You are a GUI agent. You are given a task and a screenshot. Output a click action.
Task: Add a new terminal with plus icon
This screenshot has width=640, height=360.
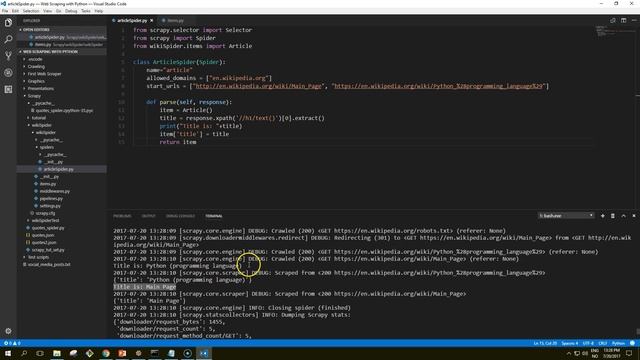(x=602, y=216)
